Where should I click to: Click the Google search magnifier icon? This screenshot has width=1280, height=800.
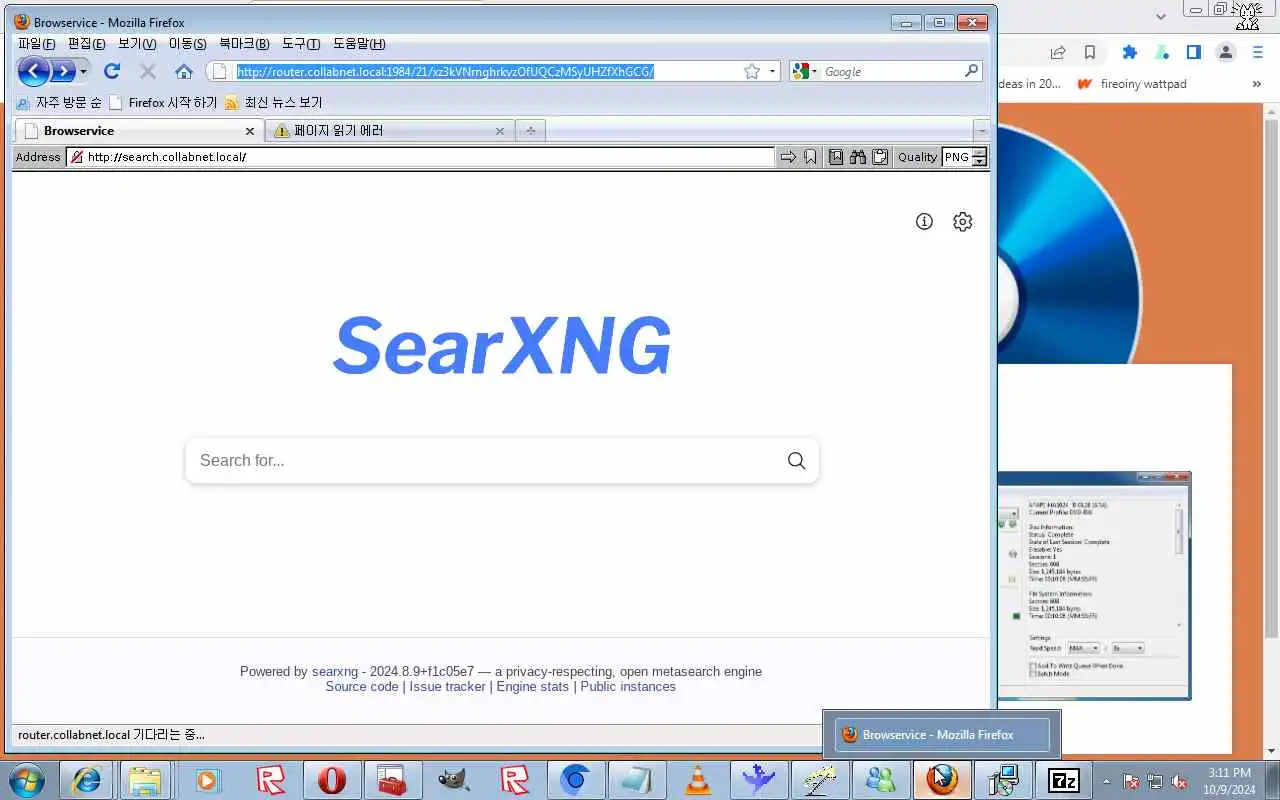click(971, 71)
